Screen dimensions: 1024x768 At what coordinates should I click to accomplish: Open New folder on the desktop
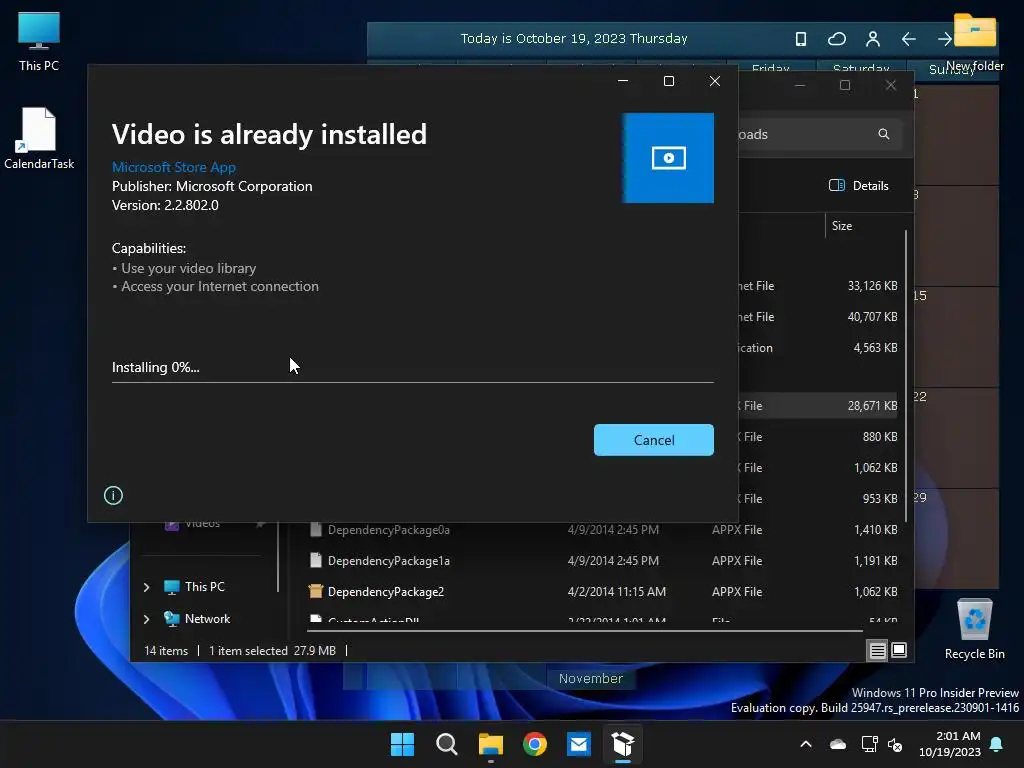click(974, 42)
